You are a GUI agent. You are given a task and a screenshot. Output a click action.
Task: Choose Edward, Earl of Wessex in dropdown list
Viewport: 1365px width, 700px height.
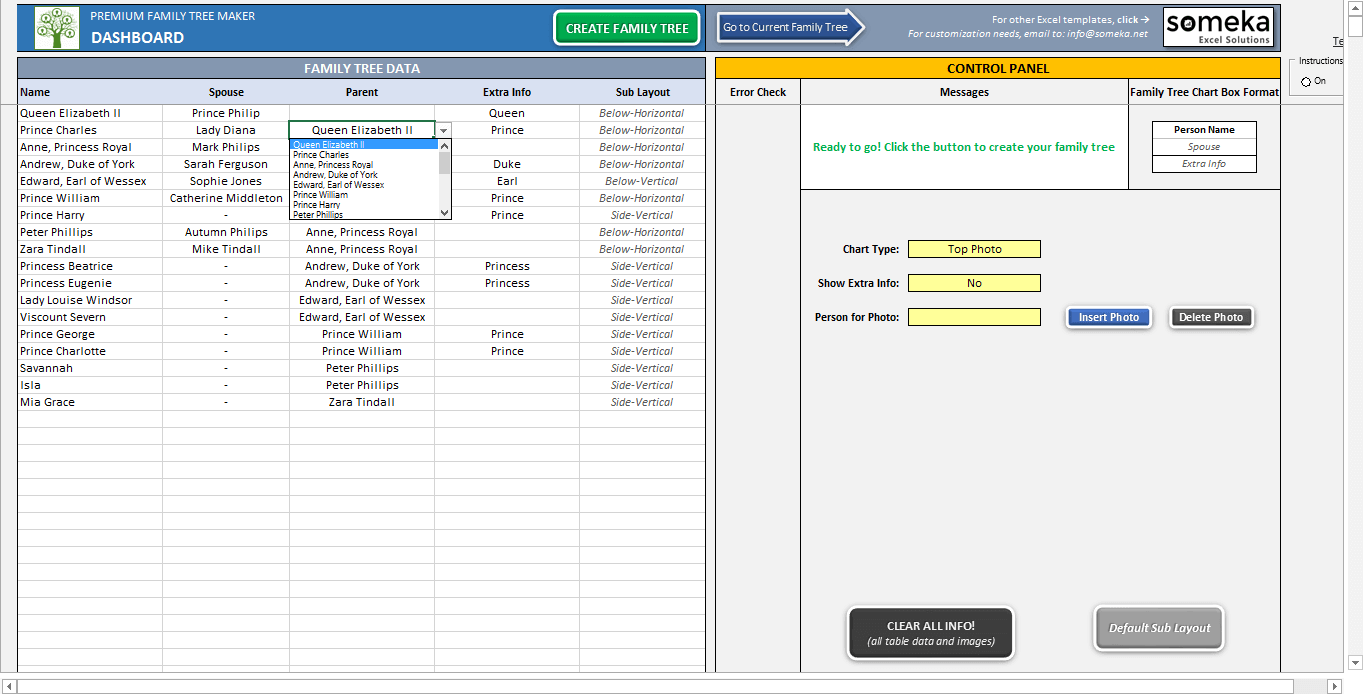[x=364, y=185]
